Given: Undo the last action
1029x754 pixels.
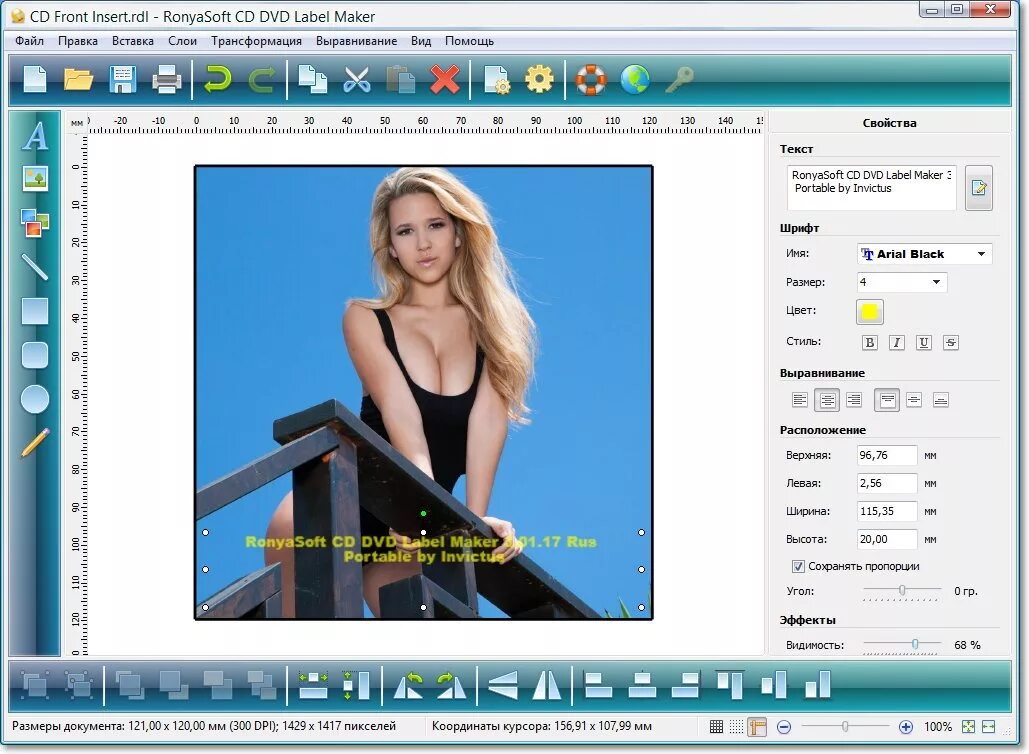Looking at the screenshot, I should 217,79.
